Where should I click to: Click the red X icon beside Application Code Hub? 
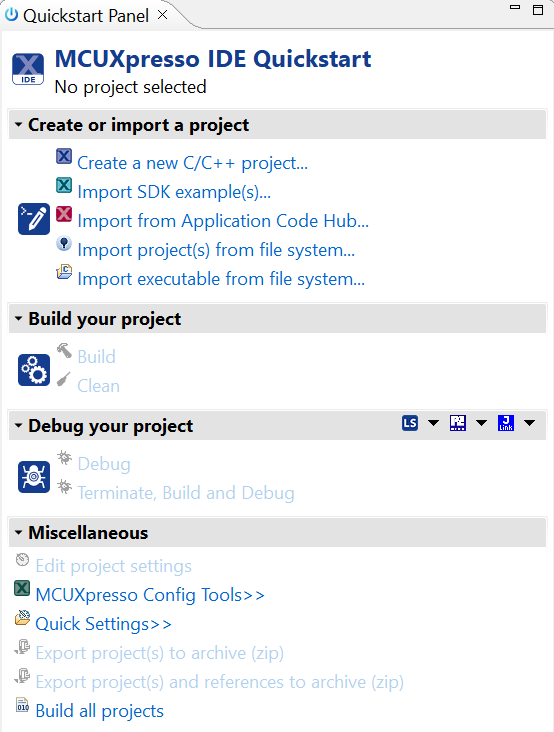(x=64, y=214)
